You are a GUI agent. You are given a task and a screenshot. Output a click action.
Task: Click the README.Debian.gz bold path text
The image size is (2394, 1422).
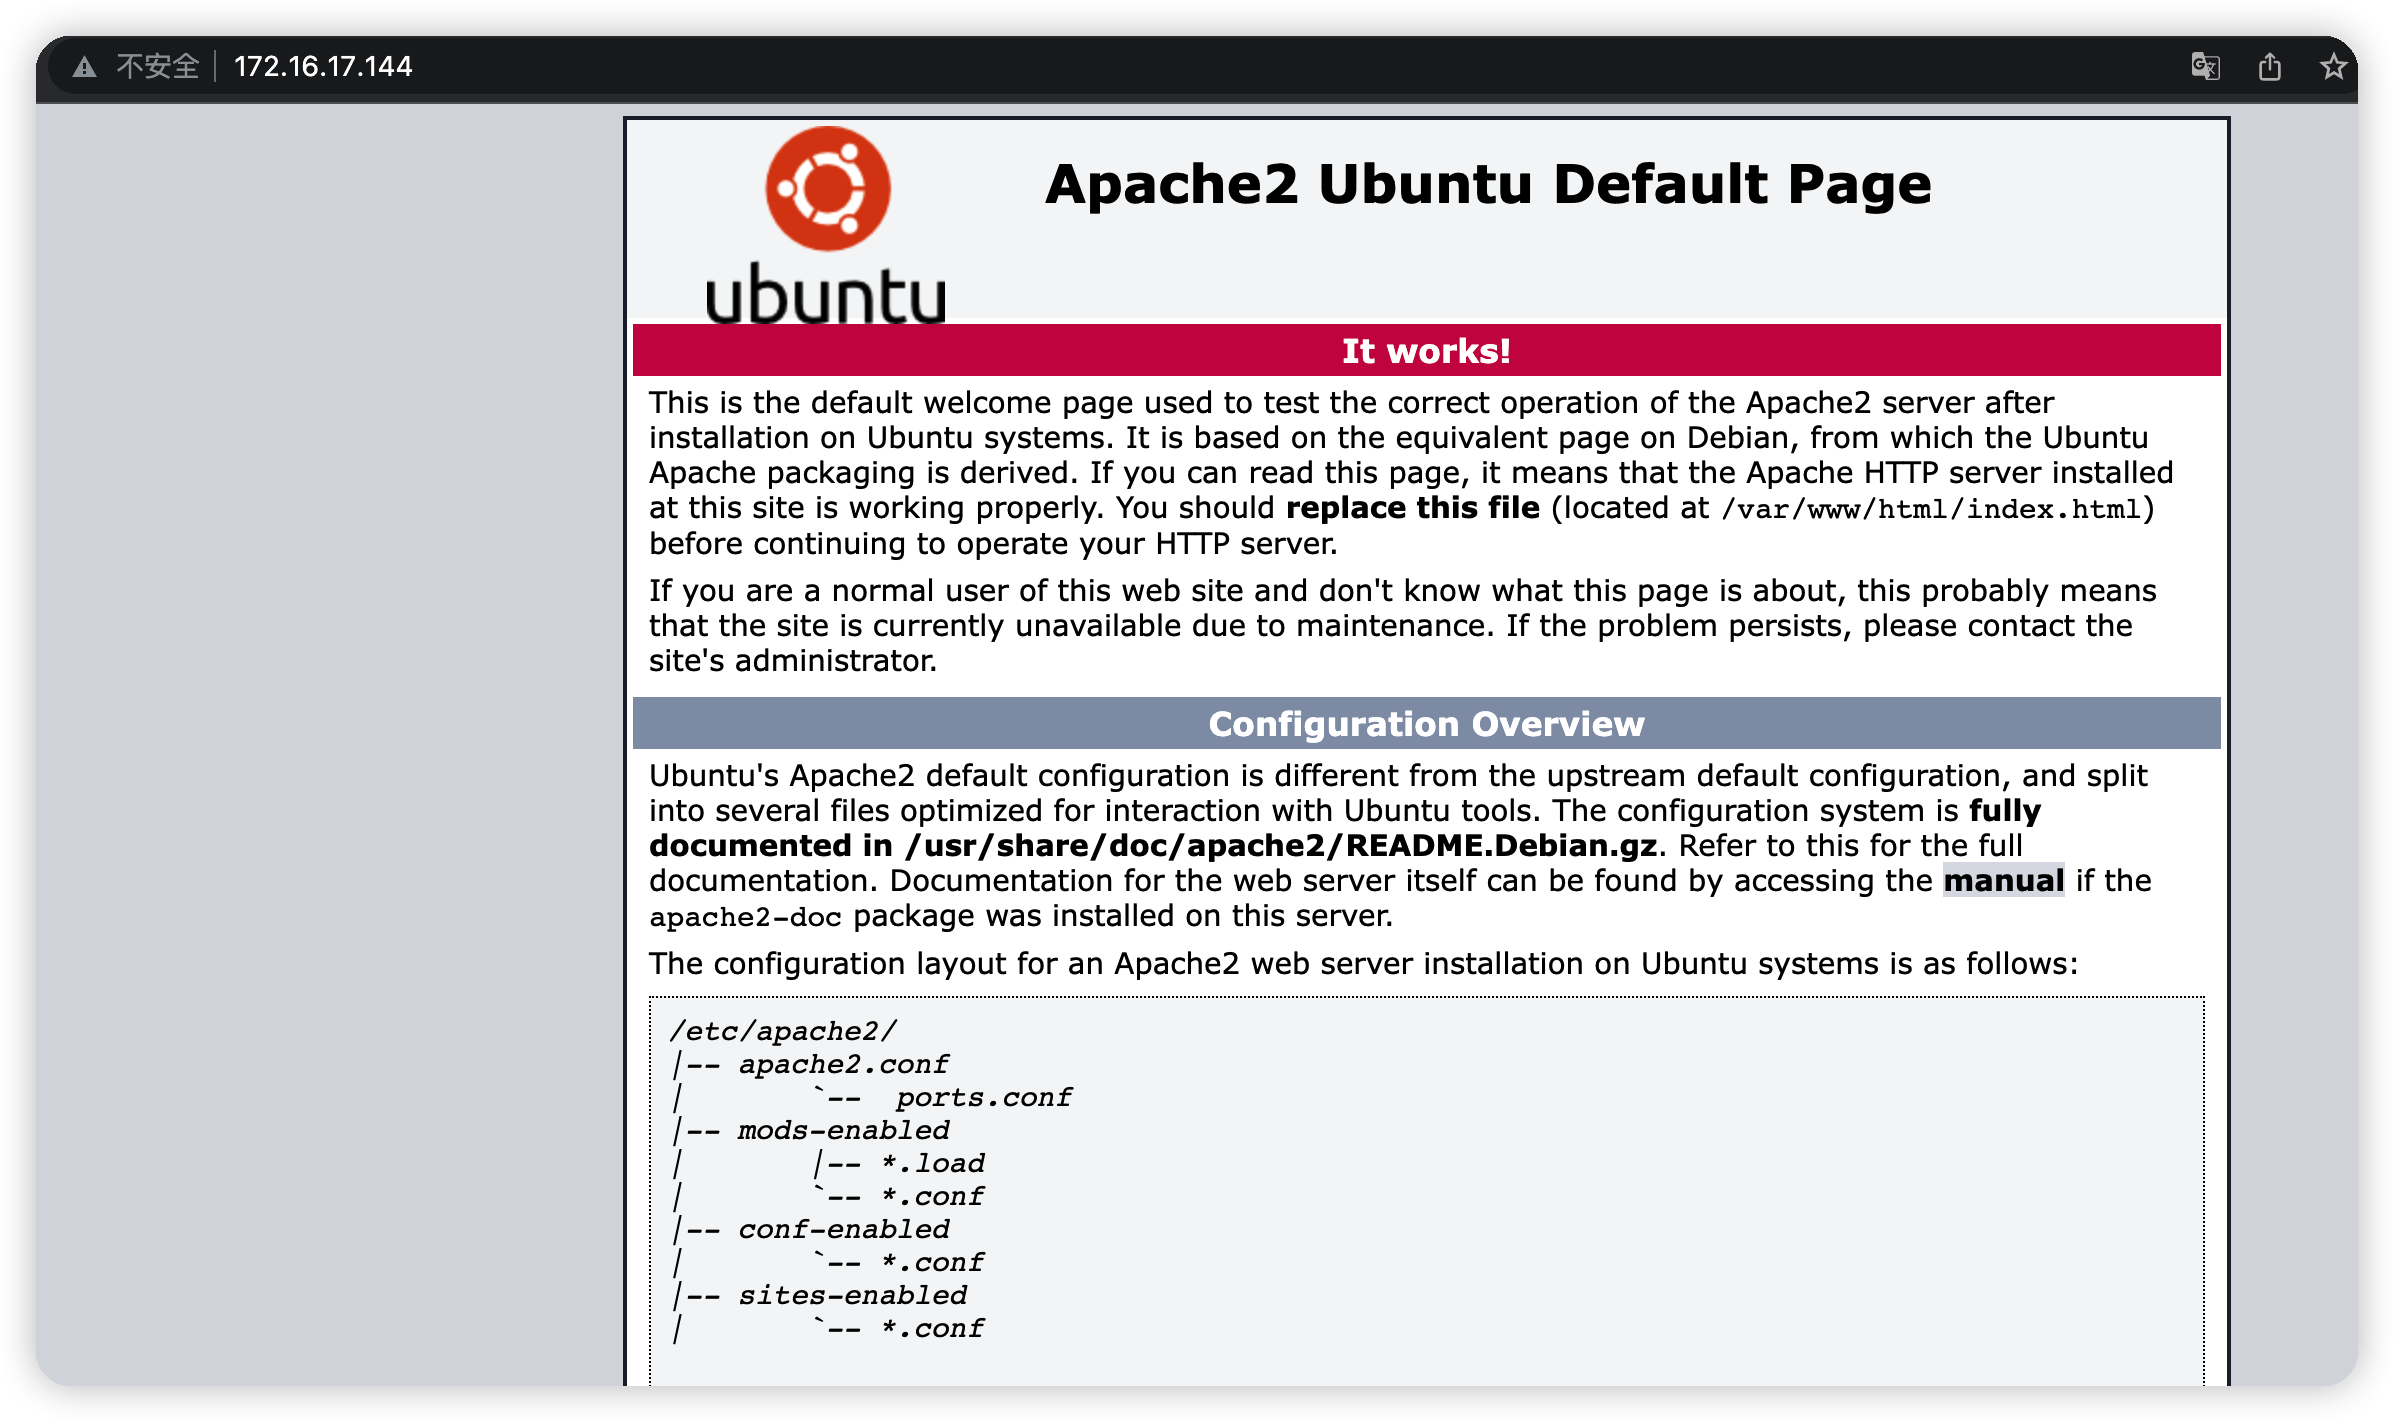pos(1280,846)
